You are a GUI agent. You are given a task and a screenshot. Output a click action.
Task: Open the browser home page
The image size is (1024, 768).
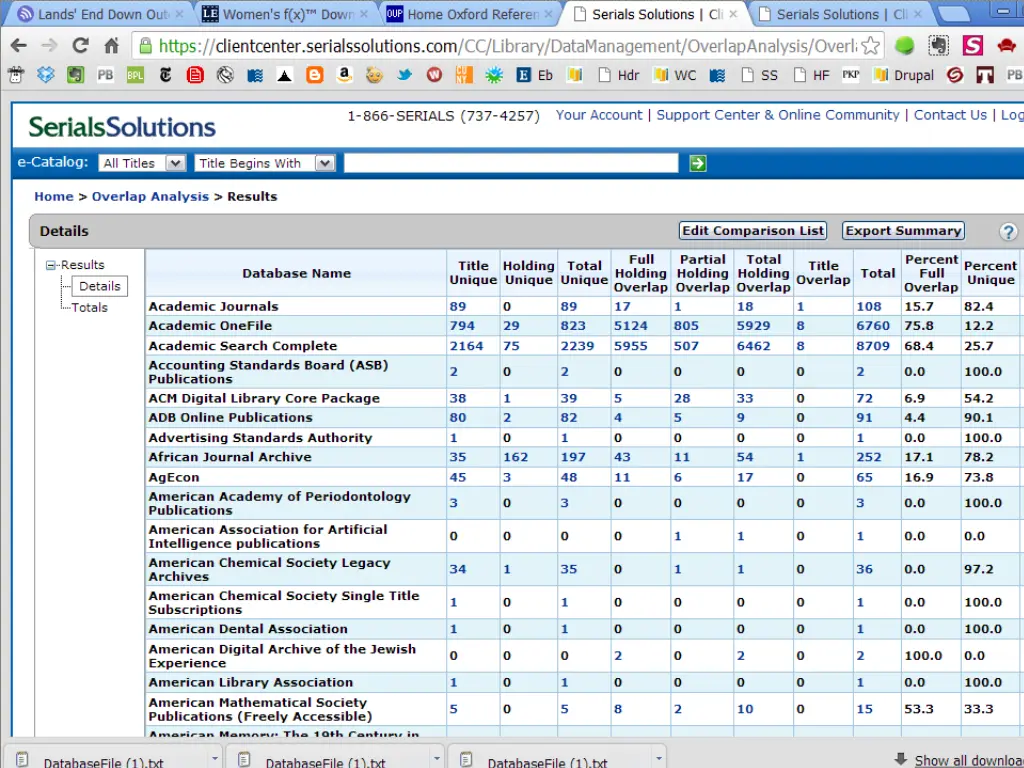[x=112, y=45]
